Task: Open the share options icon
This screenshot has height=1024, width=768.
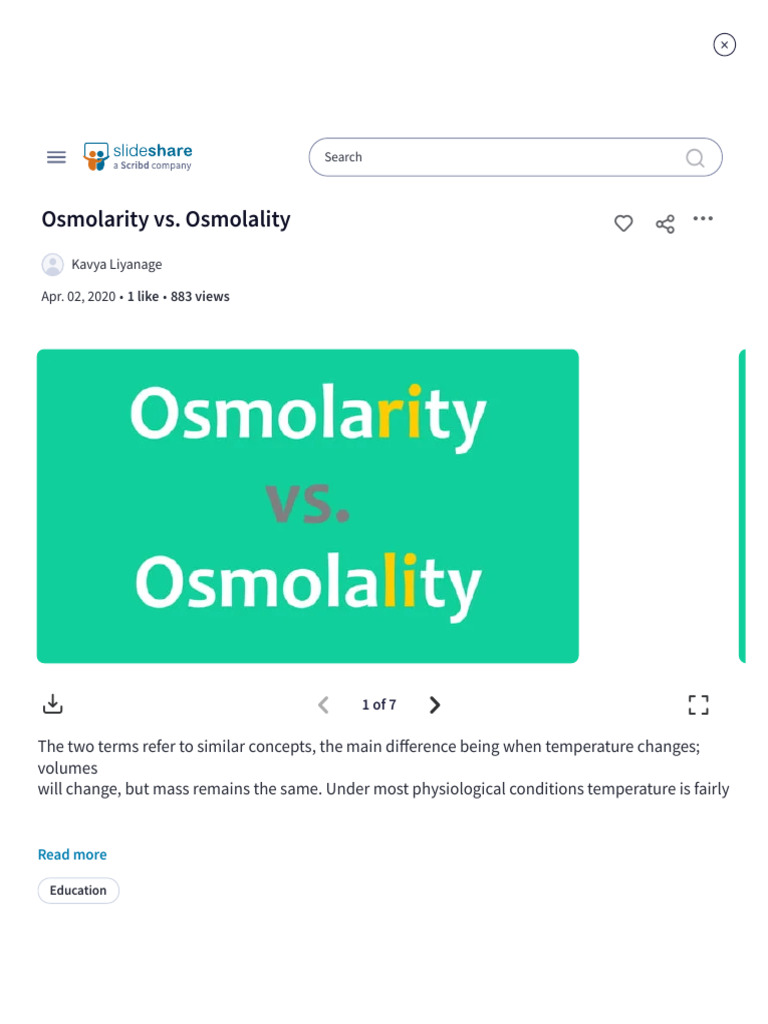Action: click(x=665, y=223)
